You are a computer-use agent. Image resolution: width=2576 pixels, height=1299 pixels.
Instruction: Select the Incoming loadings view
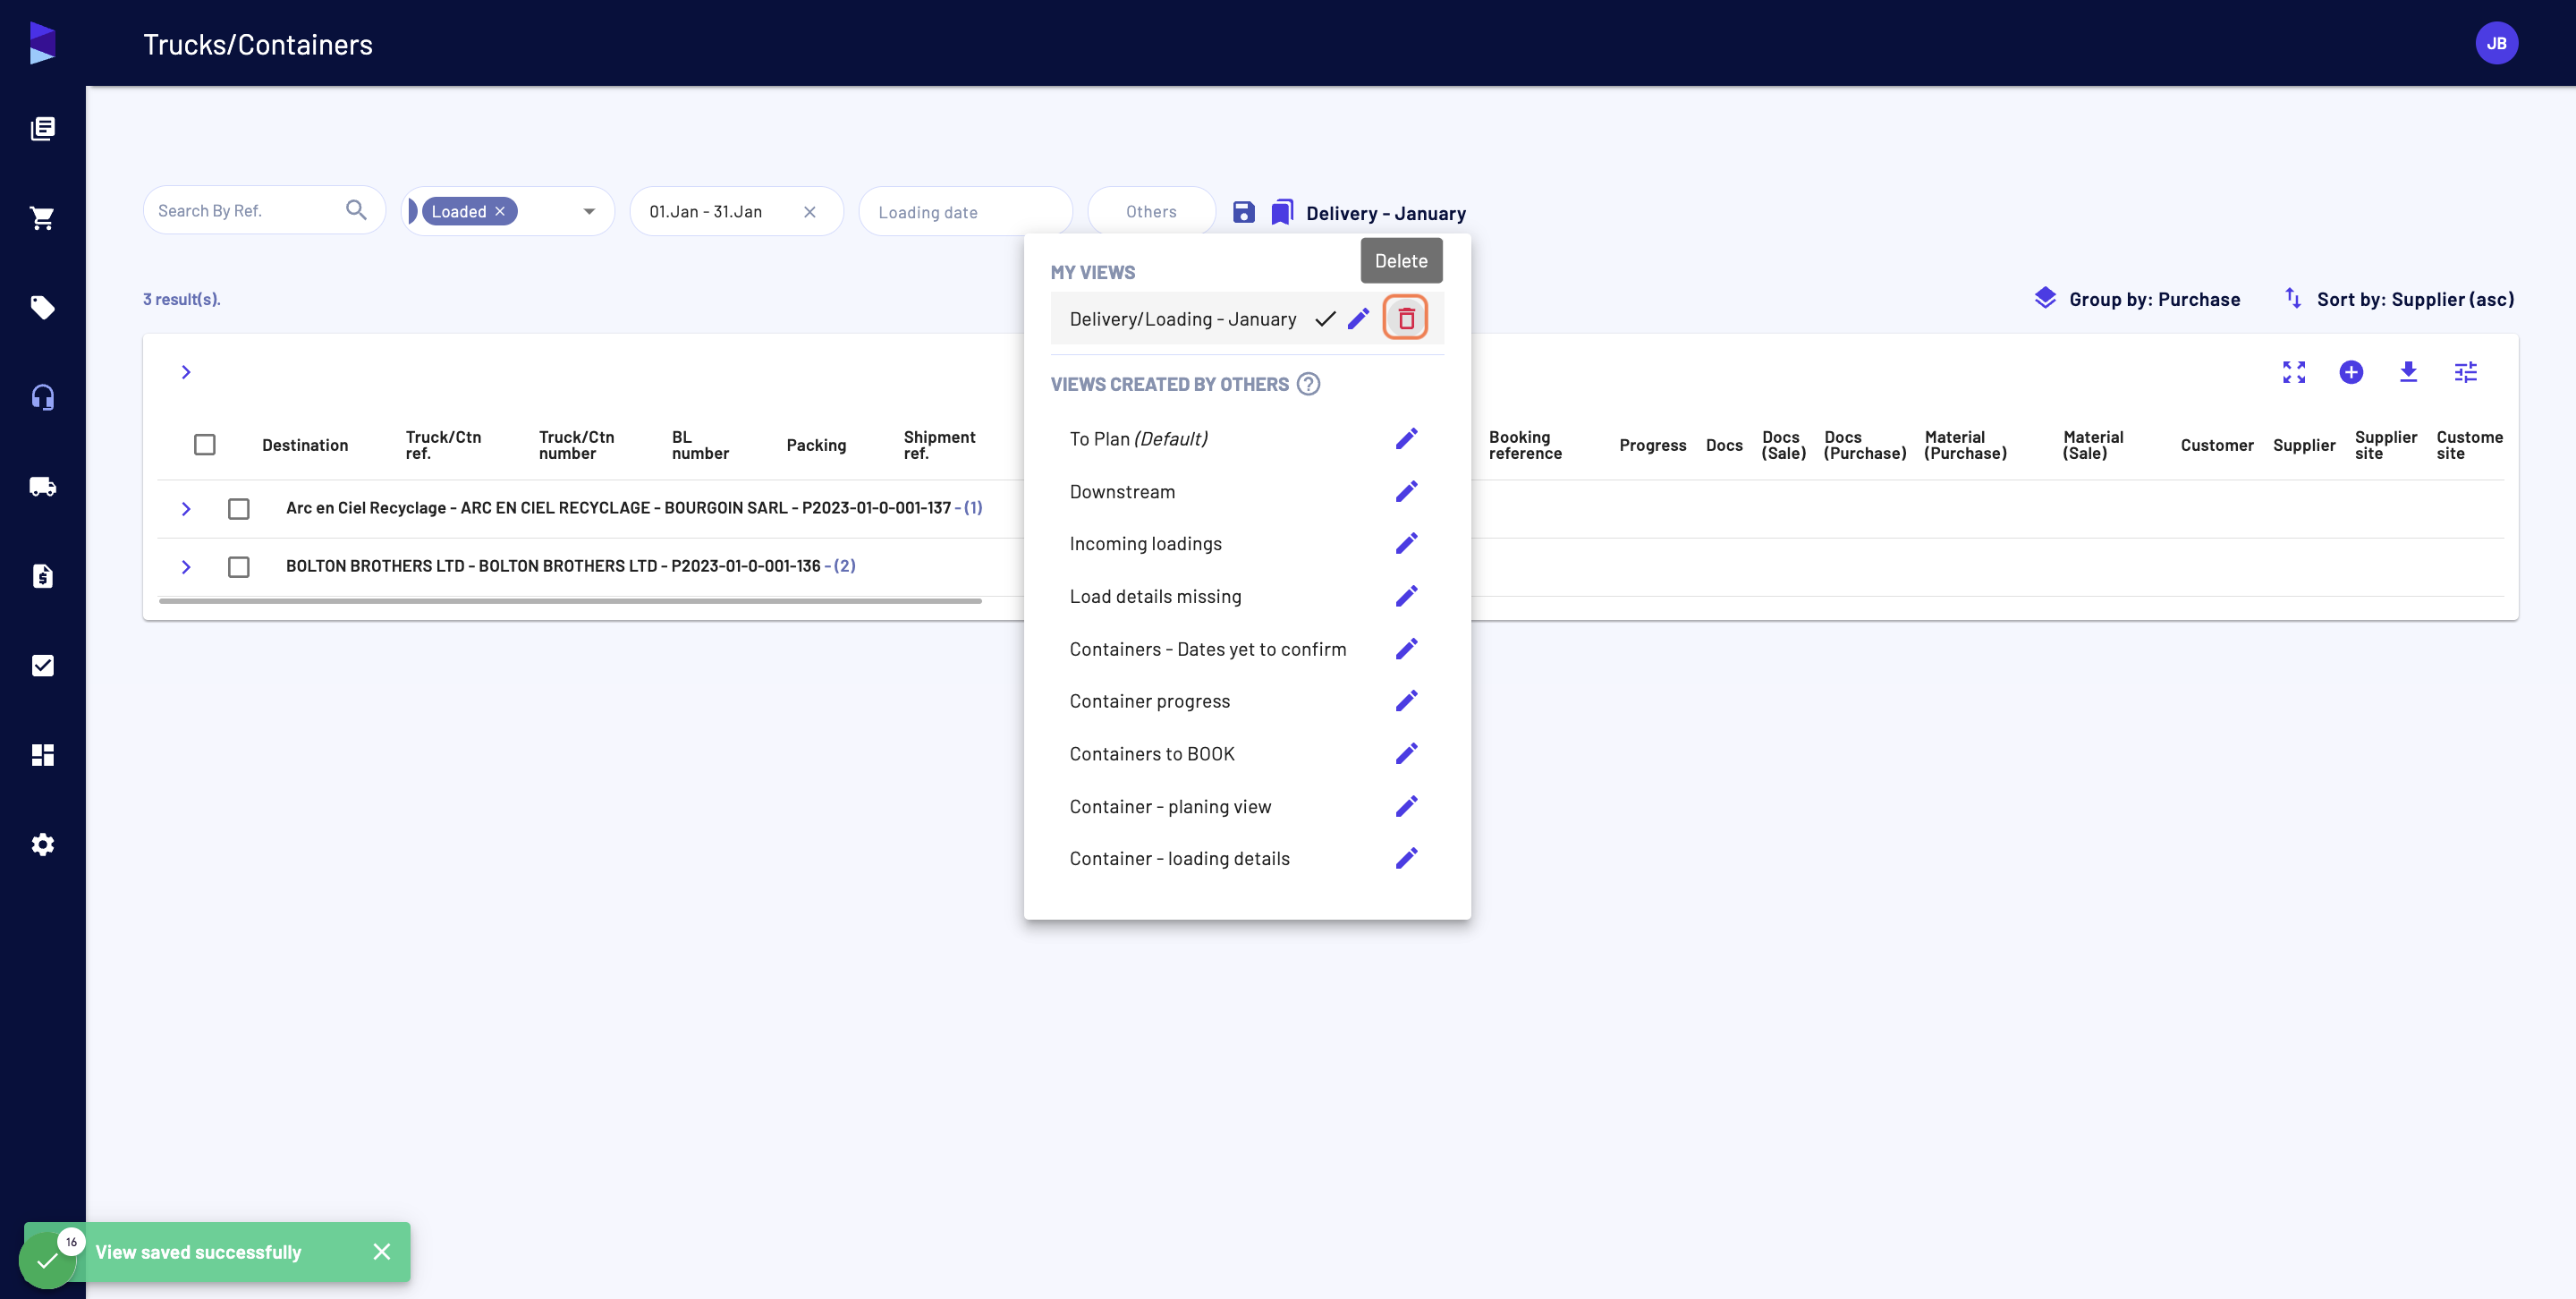[1145, 543]
